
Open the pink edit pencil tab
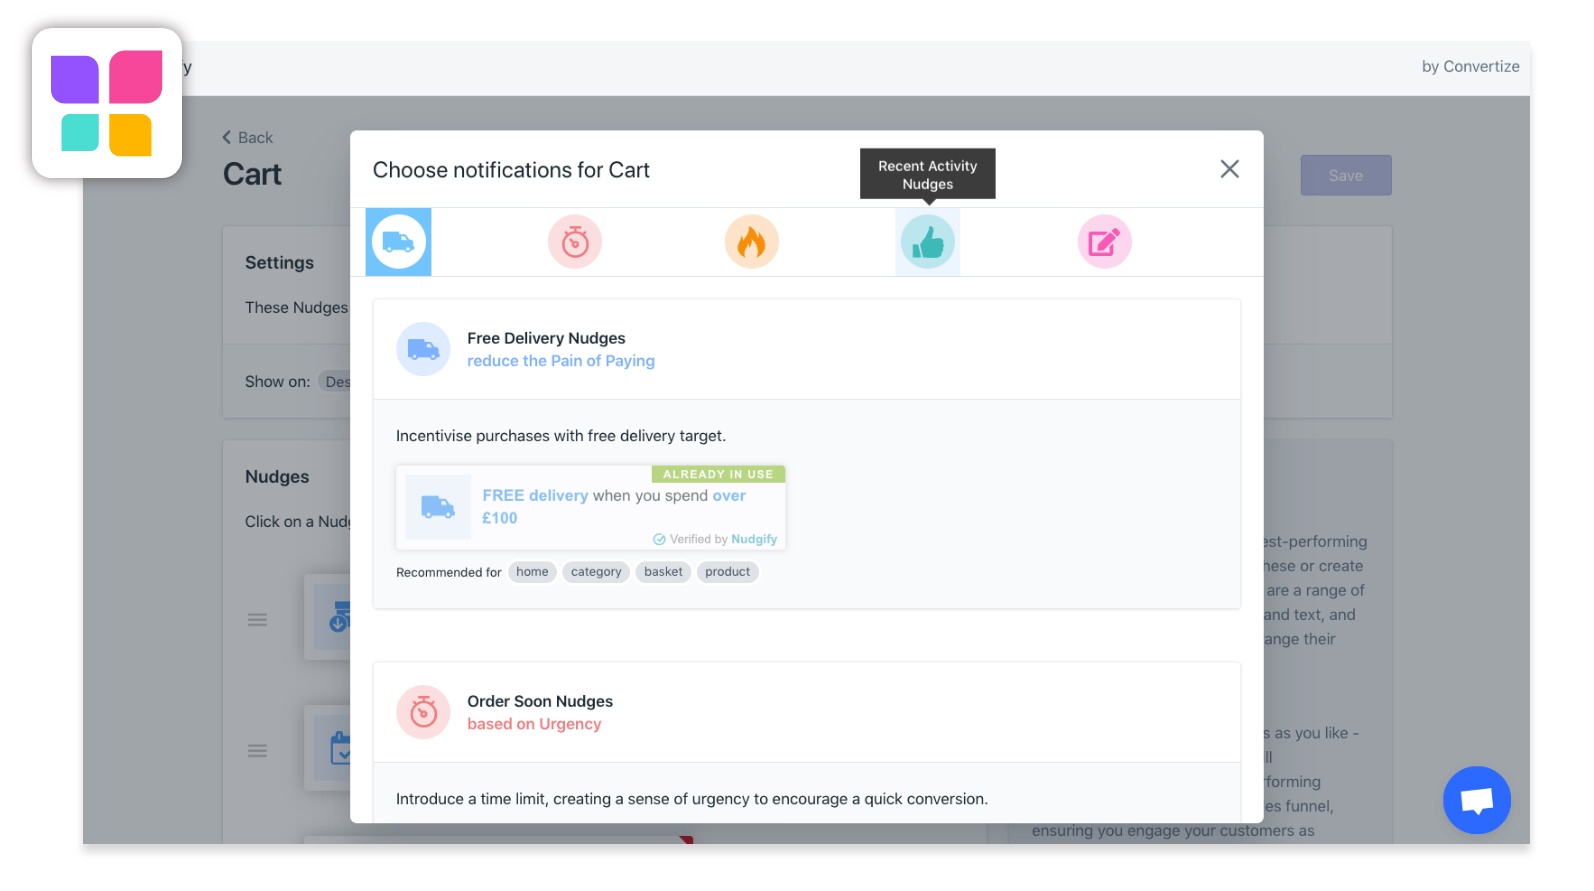click(1104, 242)
